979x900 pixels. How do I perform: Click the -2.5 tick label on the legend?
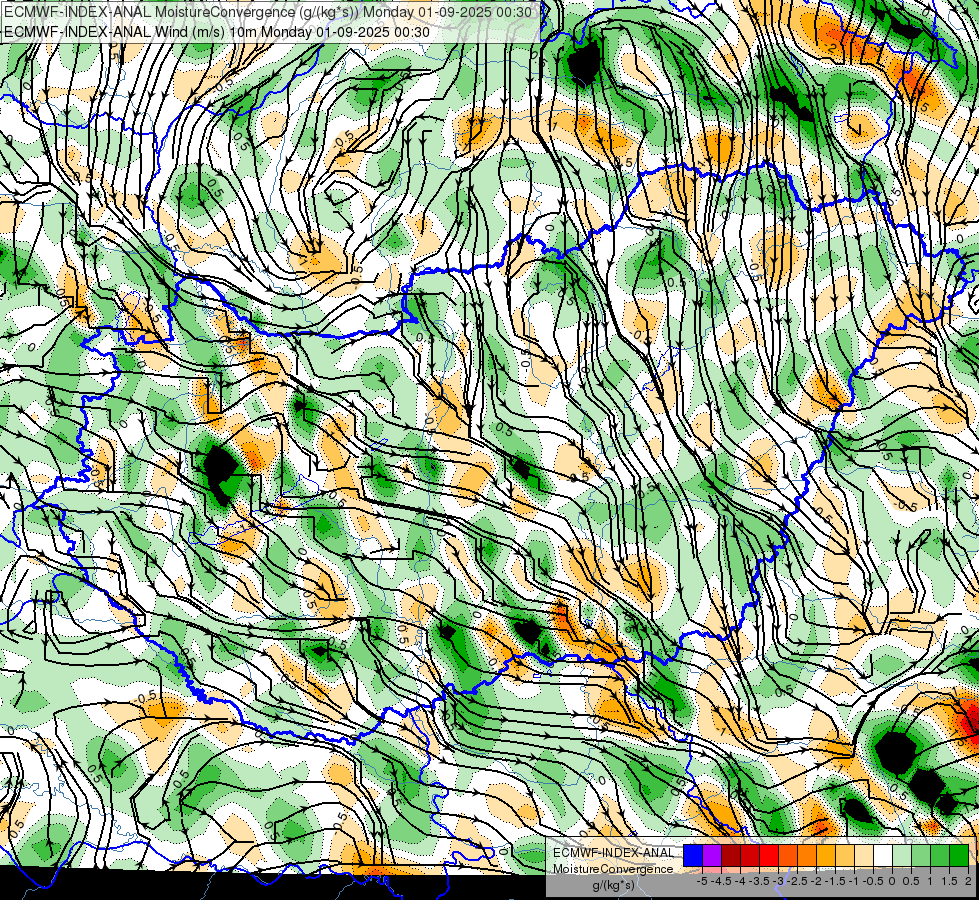797,881
